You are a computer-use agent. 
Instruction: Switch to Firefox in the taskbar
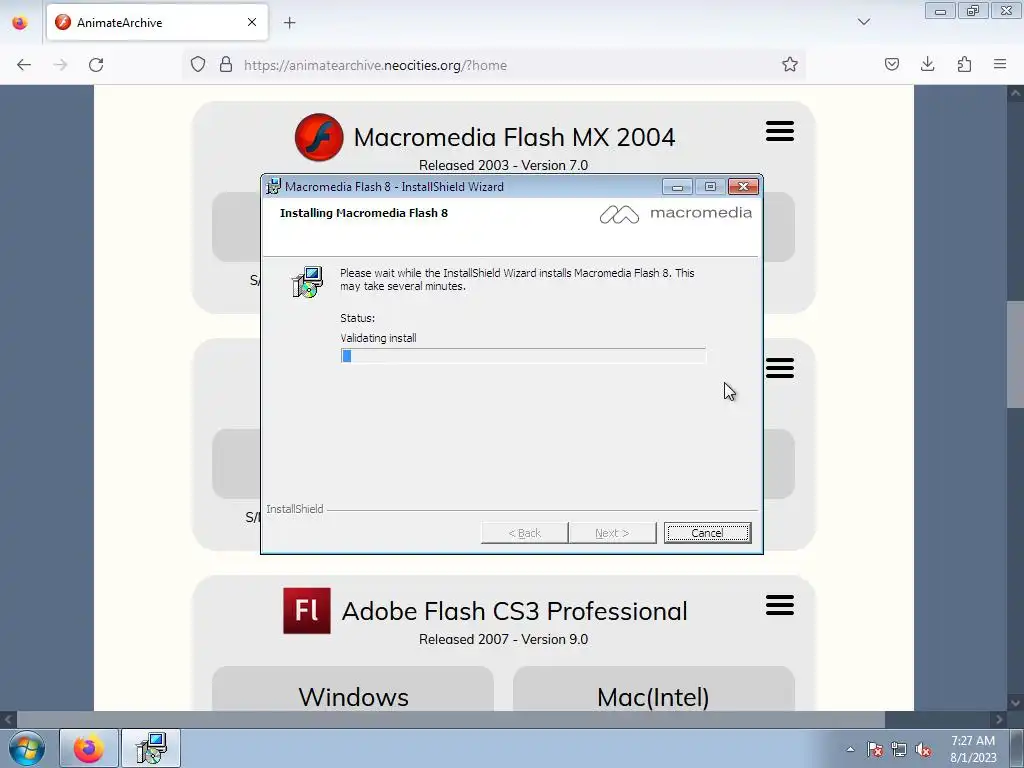click(x=89, y=748)
